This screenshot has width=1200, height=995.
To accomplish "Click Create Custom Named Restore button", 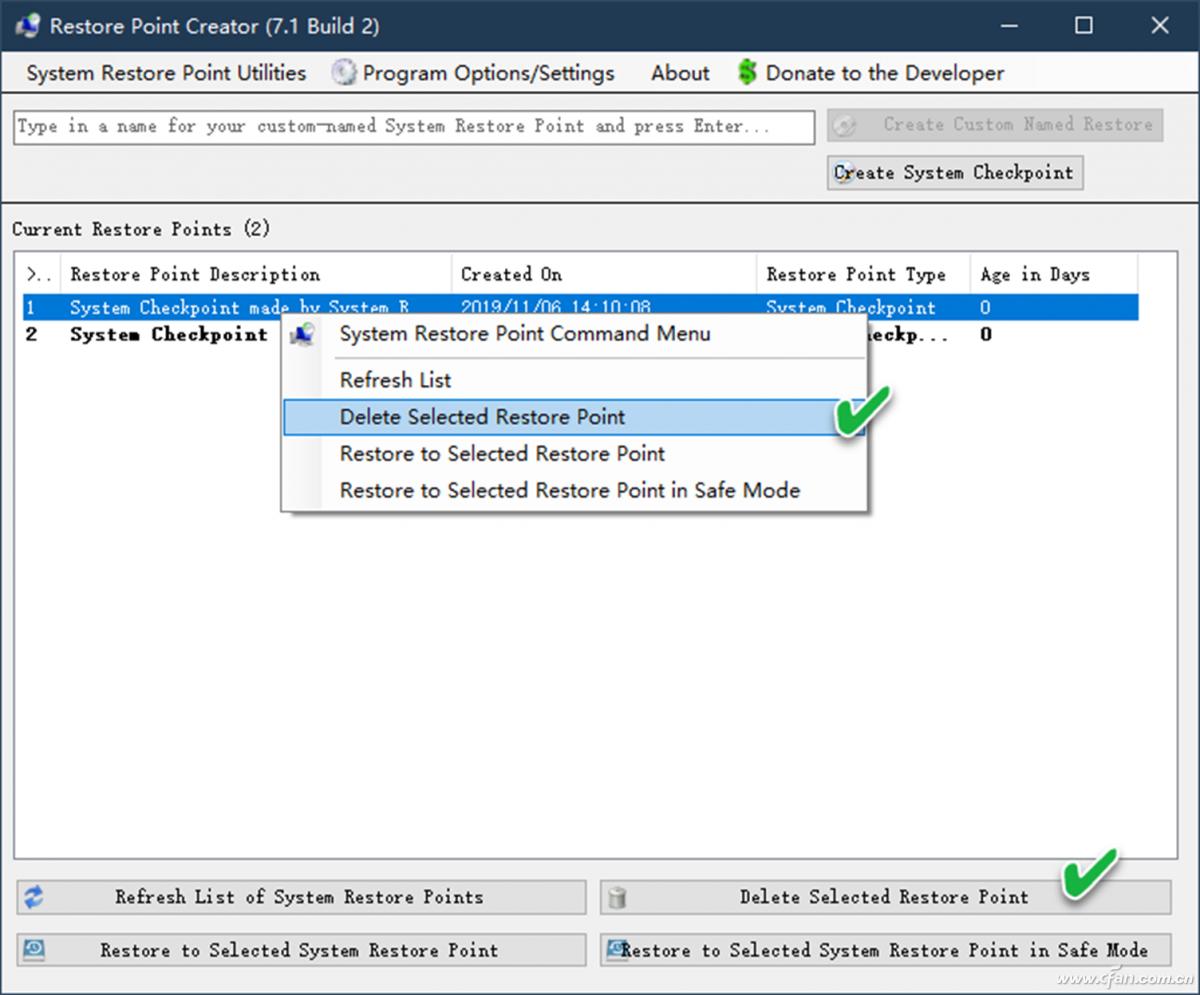I will [x=995, y=125].
